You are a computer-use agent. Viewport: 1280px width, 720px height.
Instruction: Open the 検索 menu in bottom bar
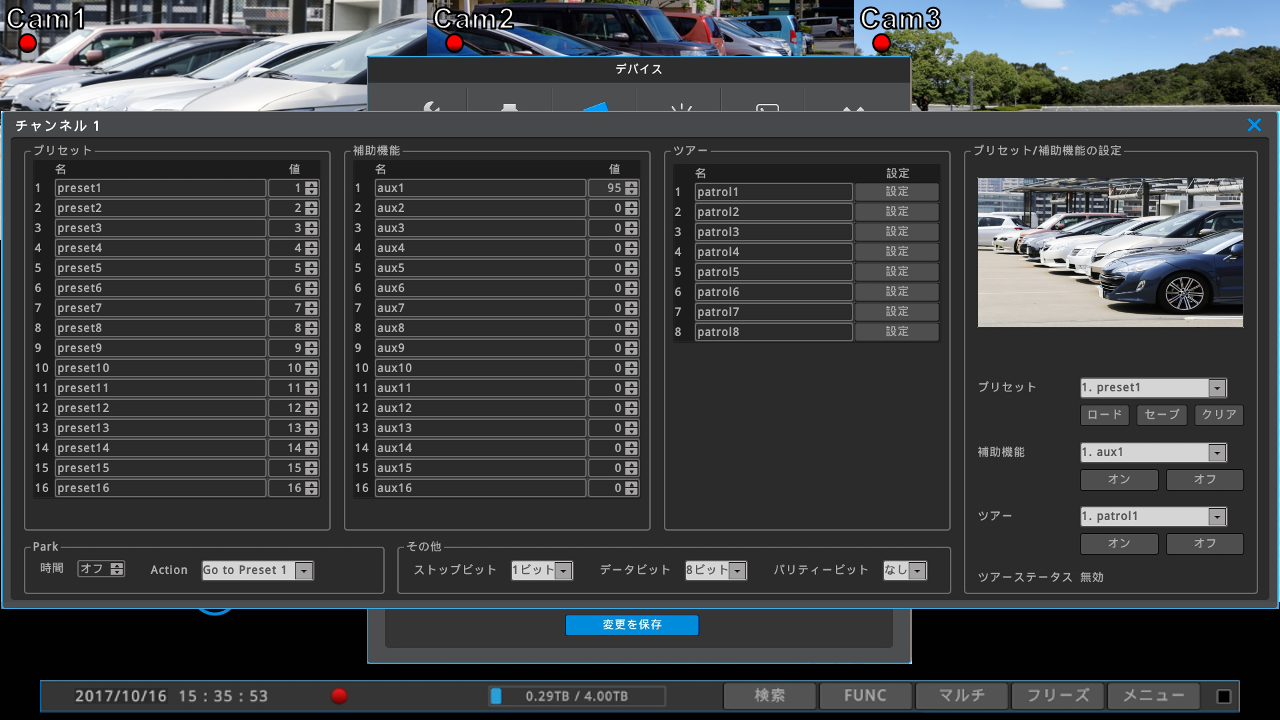click(770, 696)
